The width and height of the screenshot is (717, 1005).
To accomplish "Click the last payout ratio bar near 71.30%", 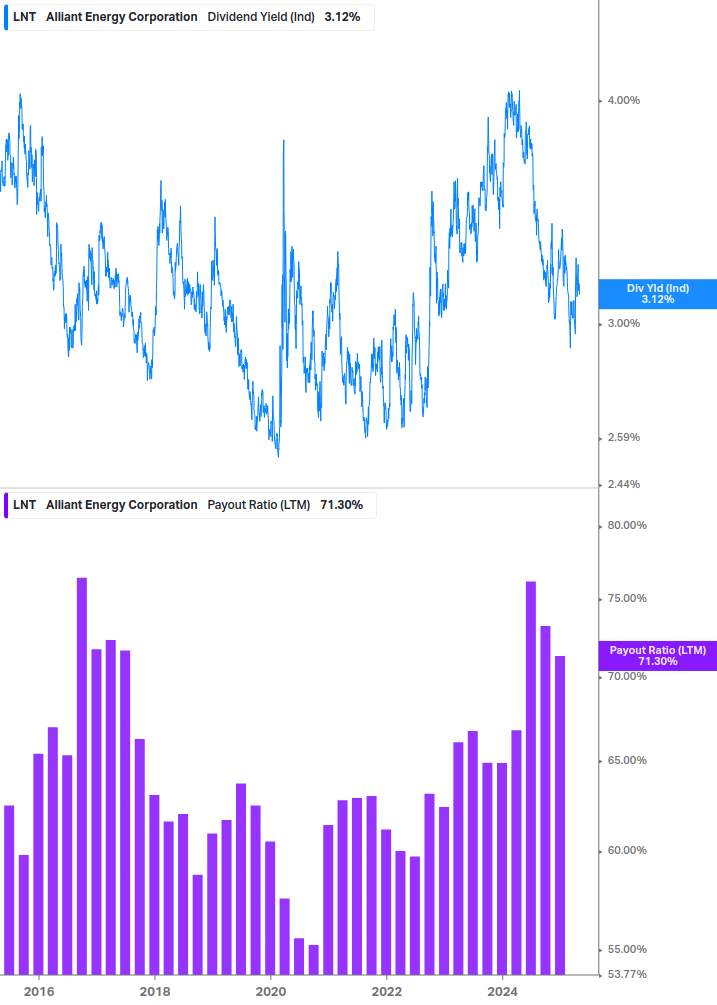I will tap(560, 815).
